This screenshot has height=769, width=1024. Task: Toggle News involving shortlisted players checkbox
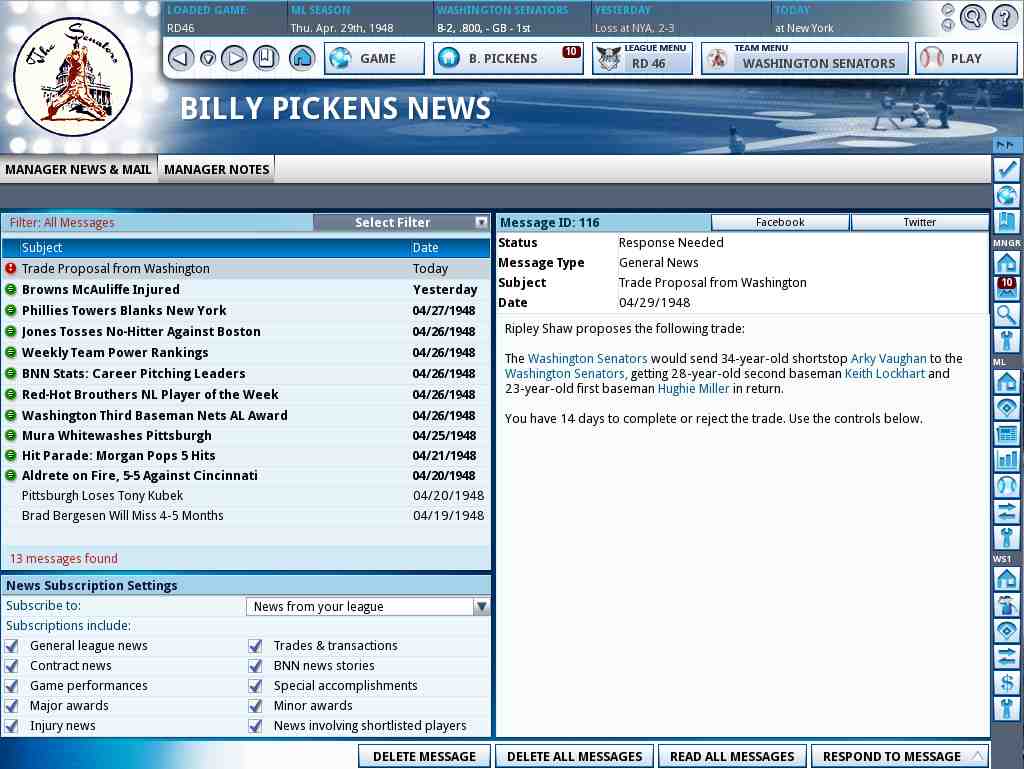pyautogui.click(x=255, y=727)
